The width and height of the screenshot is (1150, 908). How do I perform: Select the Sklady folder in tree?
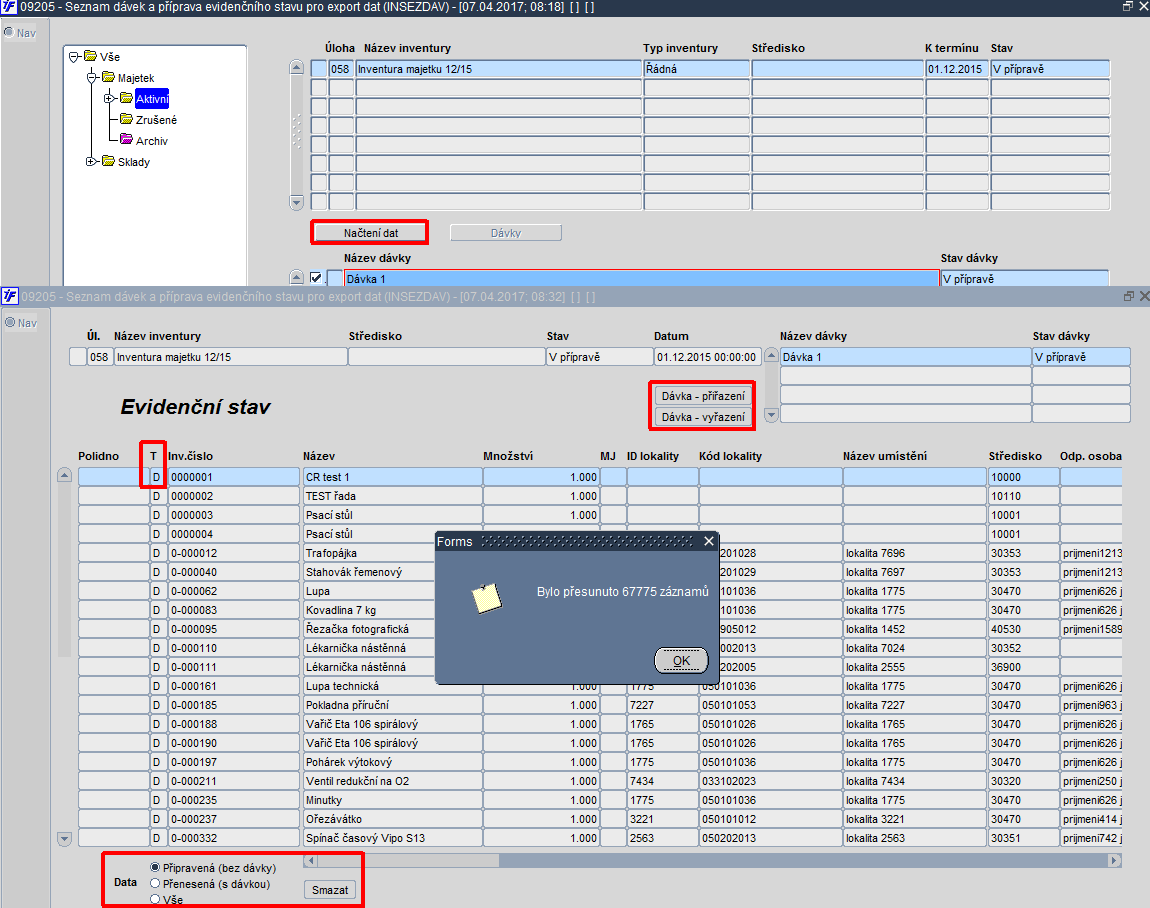click(133, 162)
